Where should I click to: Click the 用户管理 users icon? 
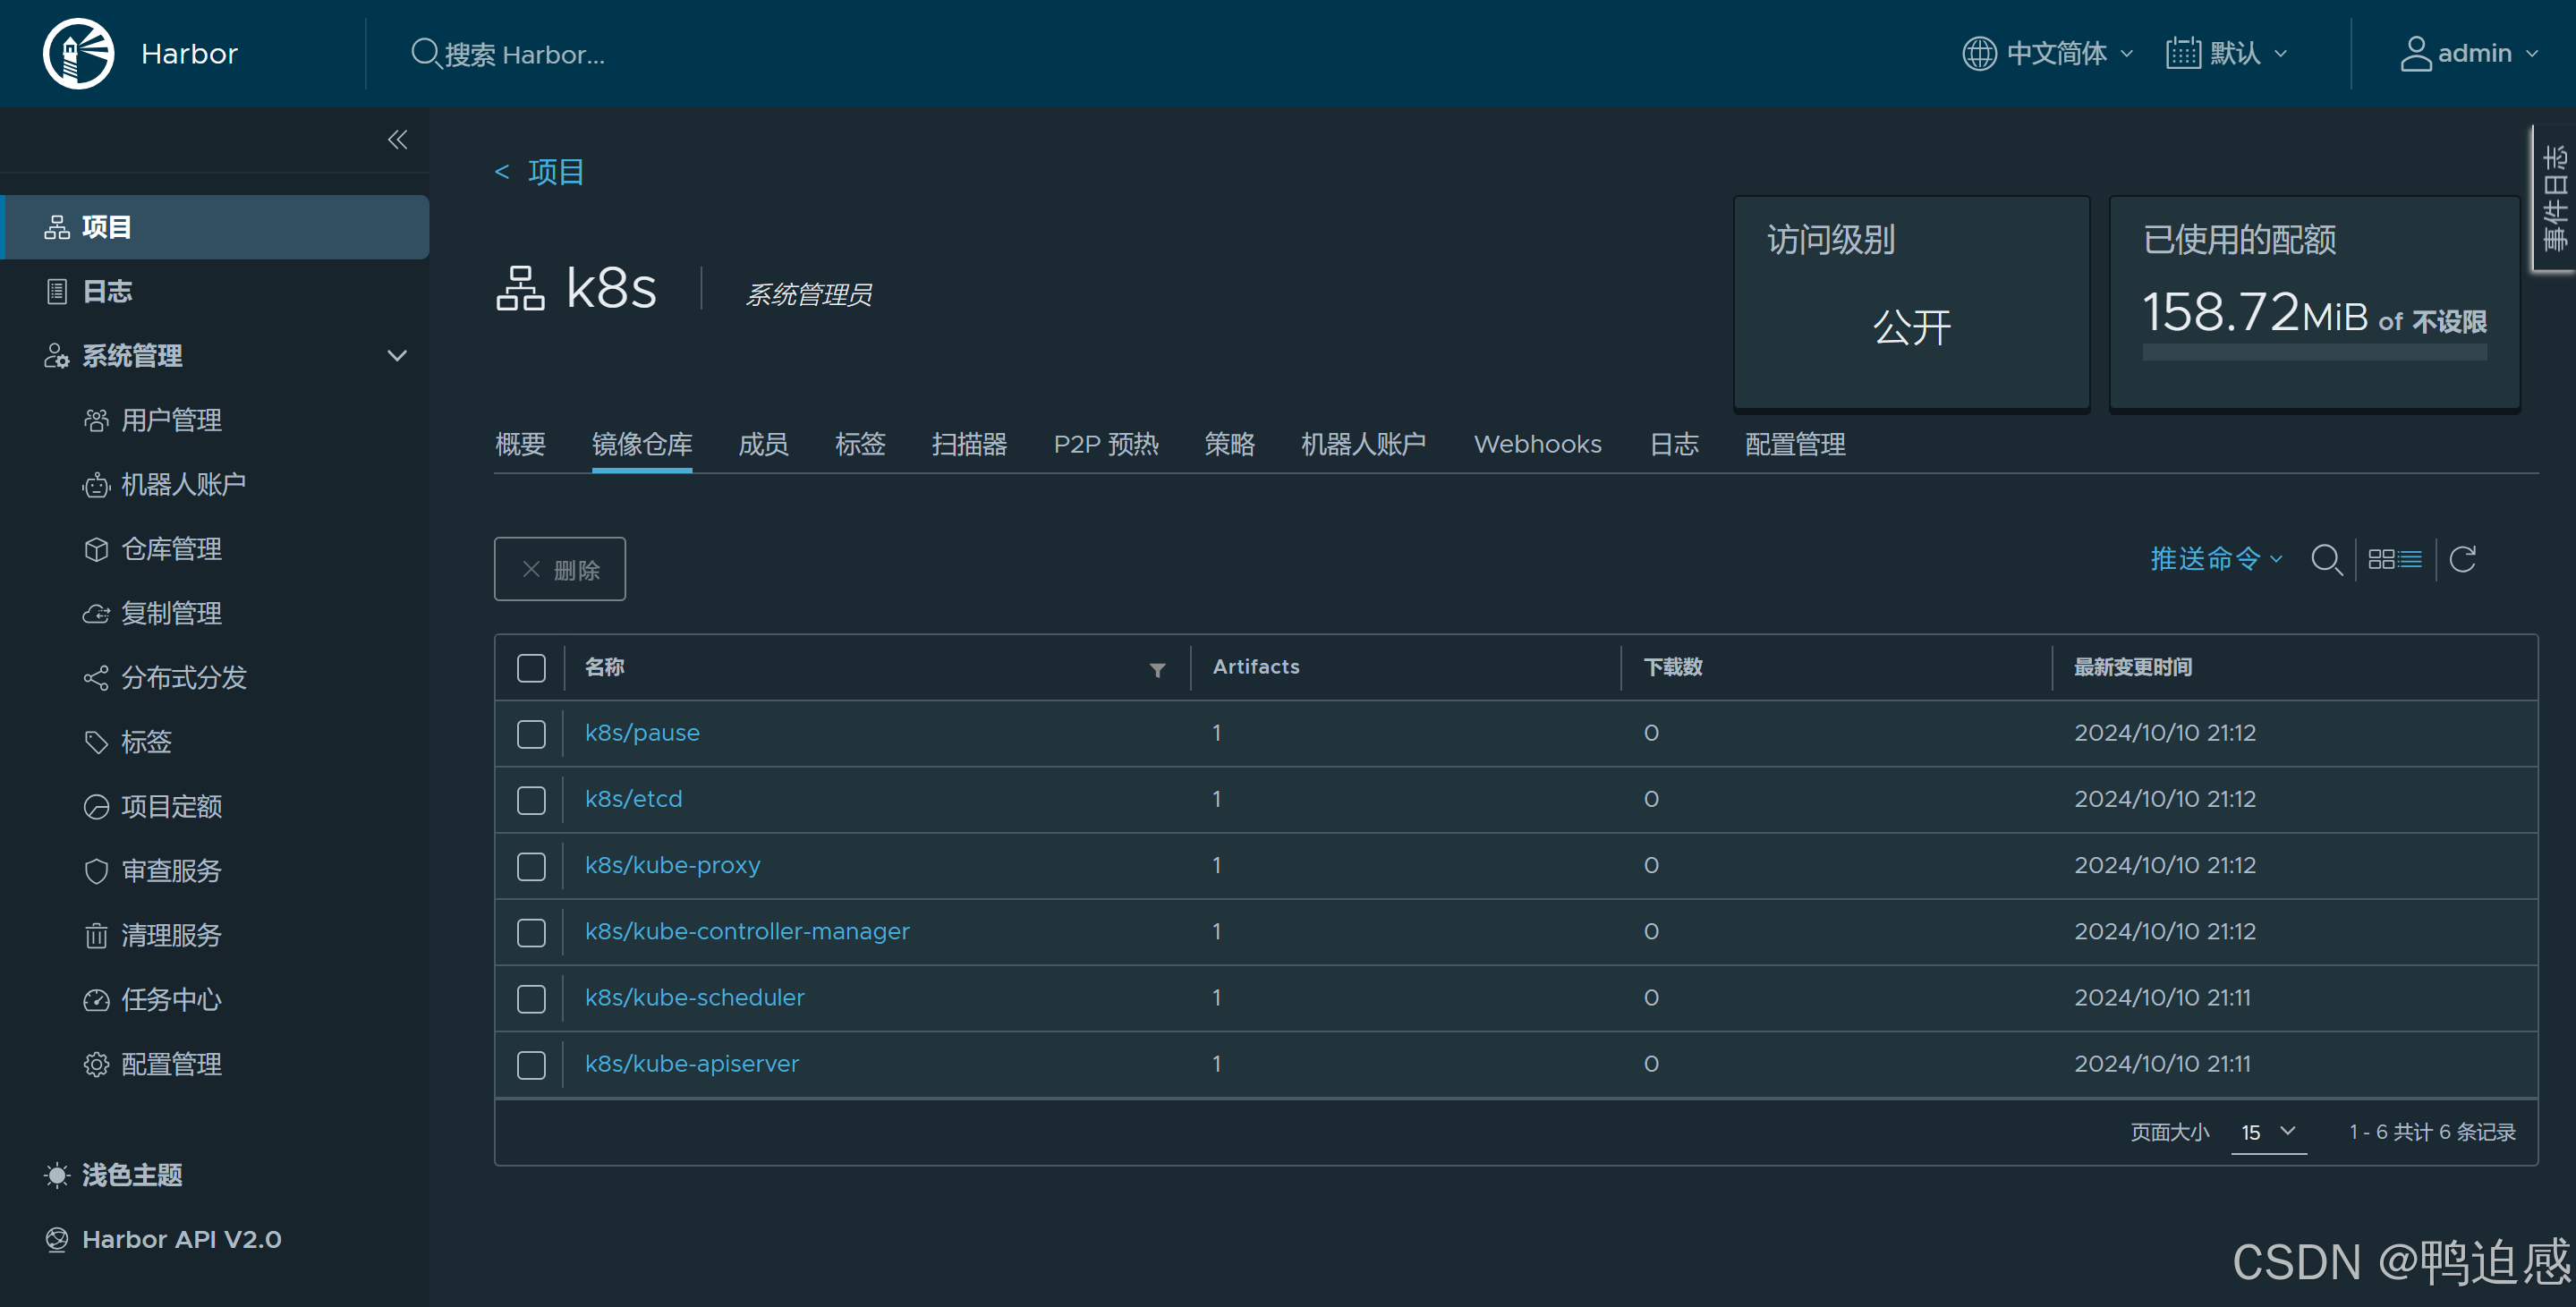(96, 420)
